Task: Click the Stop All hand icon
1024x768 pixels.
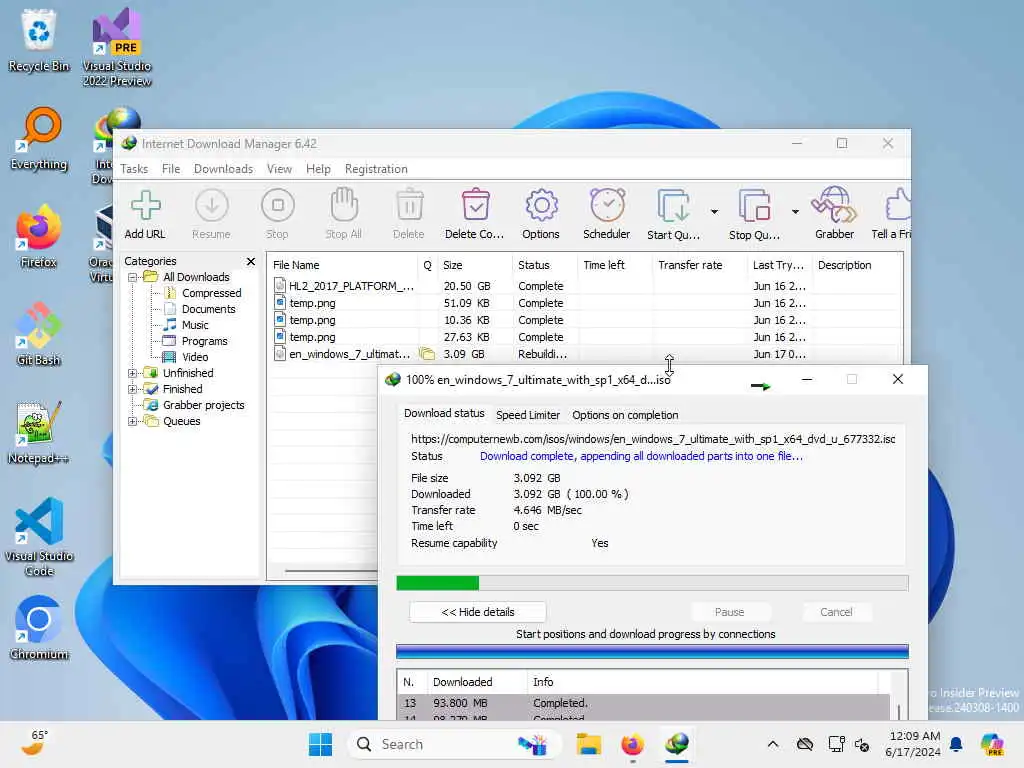Action: (x=344, y=214)
